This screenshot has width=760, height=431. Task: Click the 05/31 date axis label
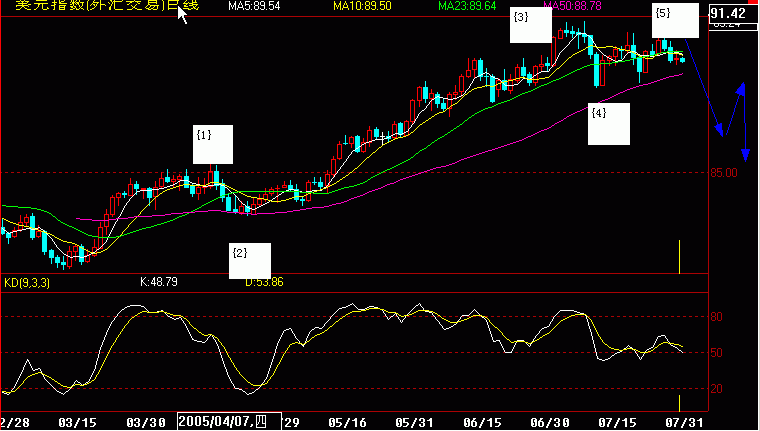point(413,422)
